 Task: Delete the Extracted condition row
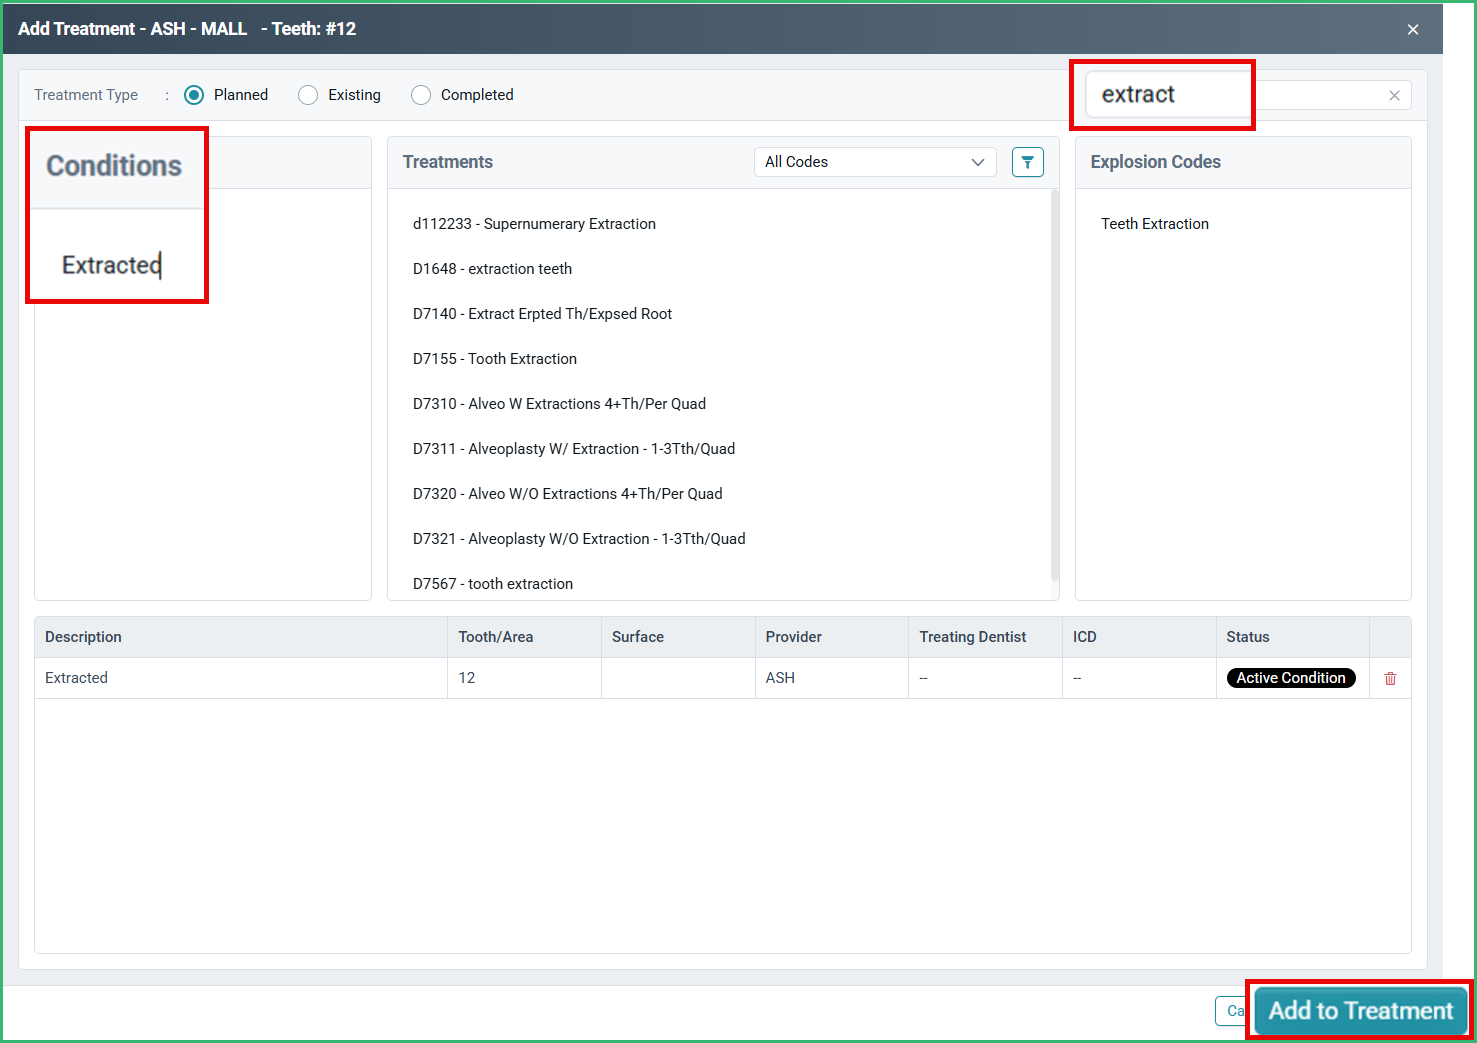point(1390,678)
